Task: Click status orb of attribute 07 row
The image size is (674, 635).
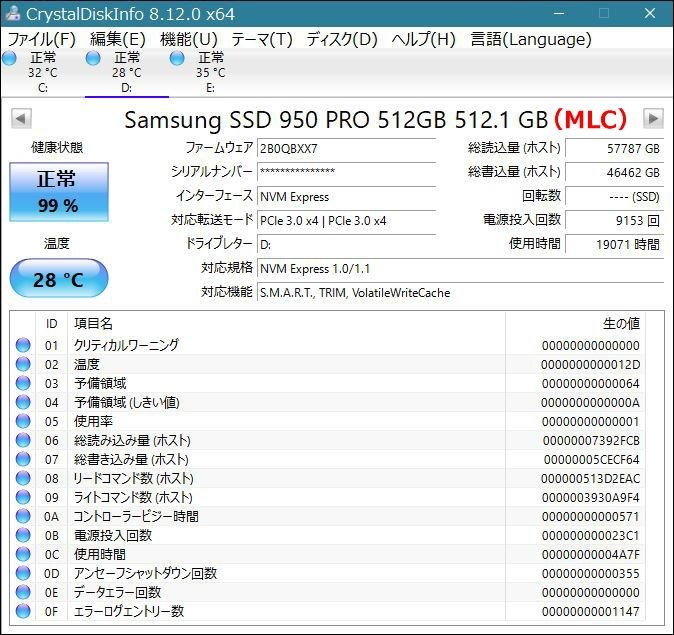Action: pos(23,459)
